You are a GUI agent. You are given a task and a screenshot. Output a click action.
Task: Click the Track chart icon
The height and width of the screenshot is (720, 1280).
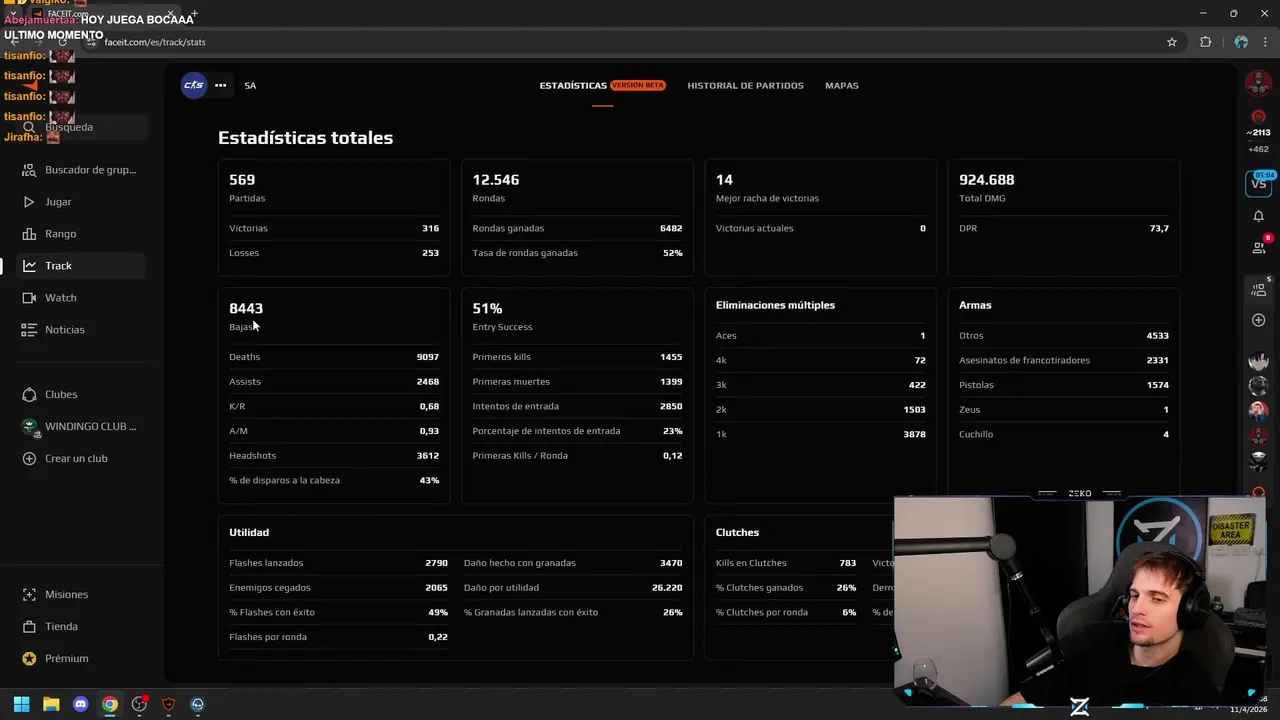(29, 266)
